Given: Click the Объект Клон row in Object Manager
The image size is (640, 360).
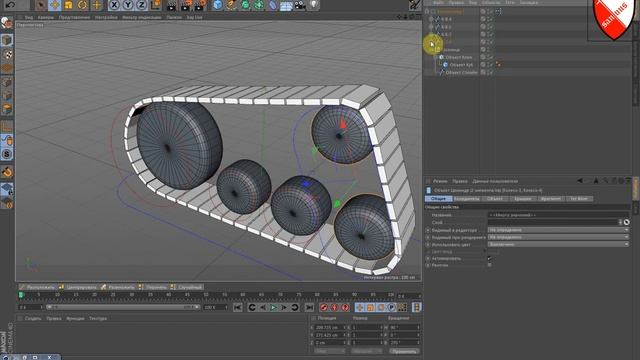Looking at the screenshot, I should [459, 57].
